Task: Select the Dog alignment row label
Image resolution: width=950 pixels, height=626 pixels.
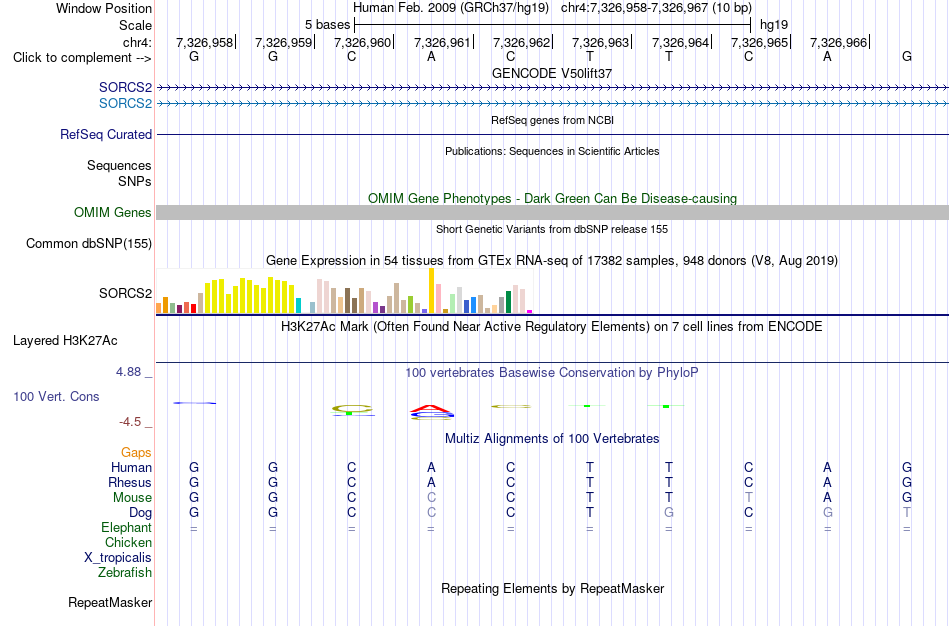Action: click(x=140, y=513)
